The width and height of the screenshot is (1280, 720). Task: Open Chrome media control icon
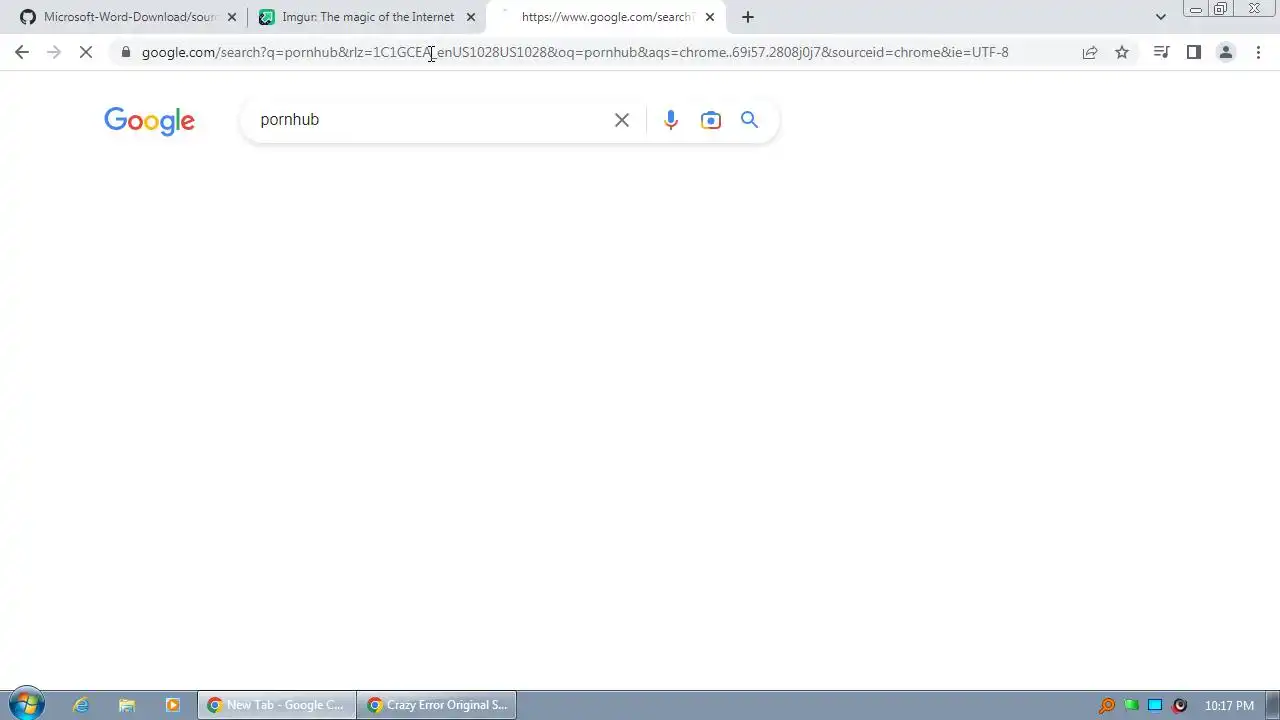pyautogui.click(x=1161, y=52)
